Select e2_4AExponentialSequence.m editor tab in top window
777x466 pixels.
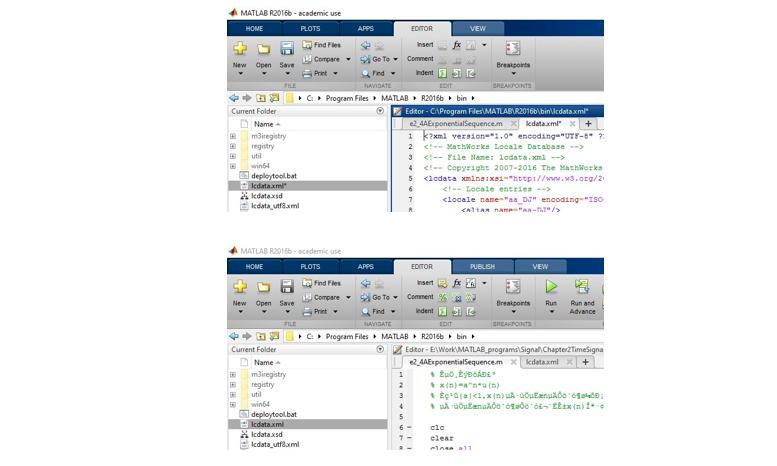tap(456, 124)
